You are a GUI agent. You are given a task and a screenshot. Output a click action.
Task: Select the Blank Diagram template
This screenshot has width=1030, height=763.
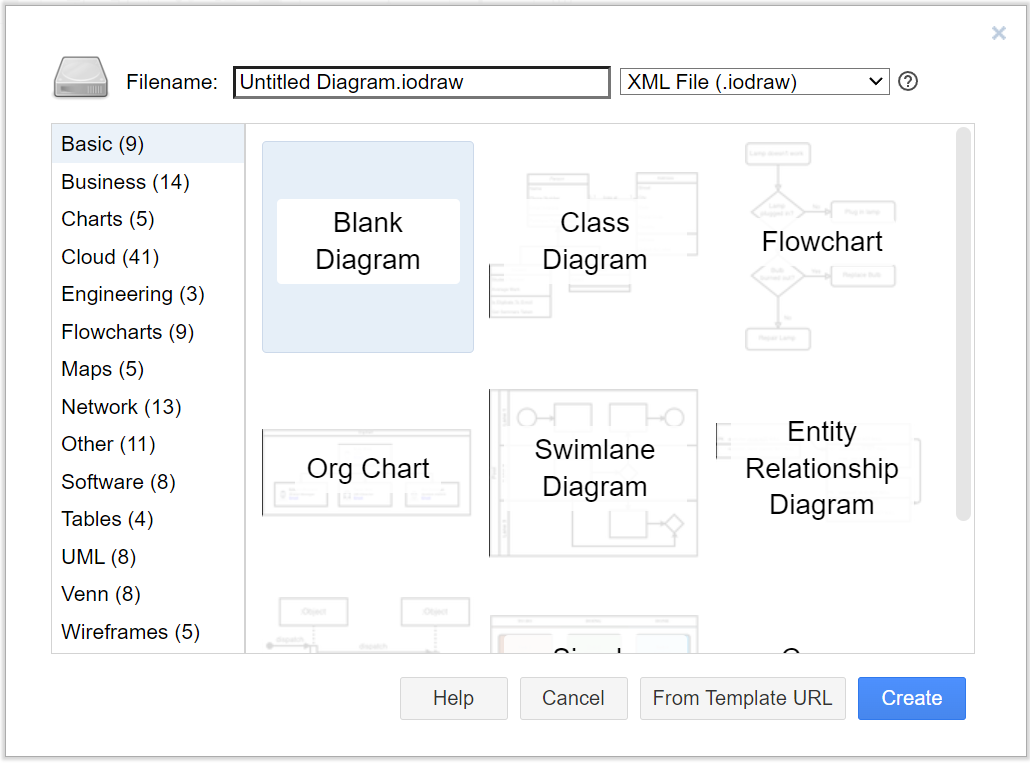click(368, 246)
